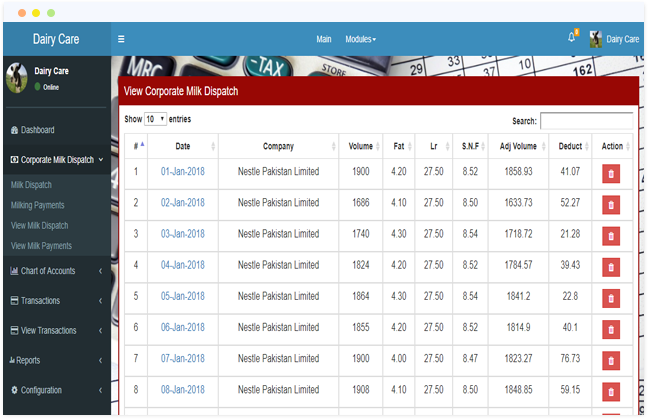Click the Adj Volume value 1858.93
The height and width of the screenshot is (419, 648).
click(518, 171)
